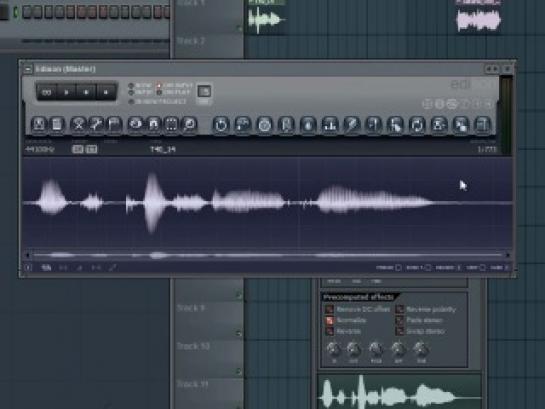The width and height of the screenshot is (545, 409).
Task: Click the sample waveform preview below Precomputed effects
Action: (x=400, y=392)
